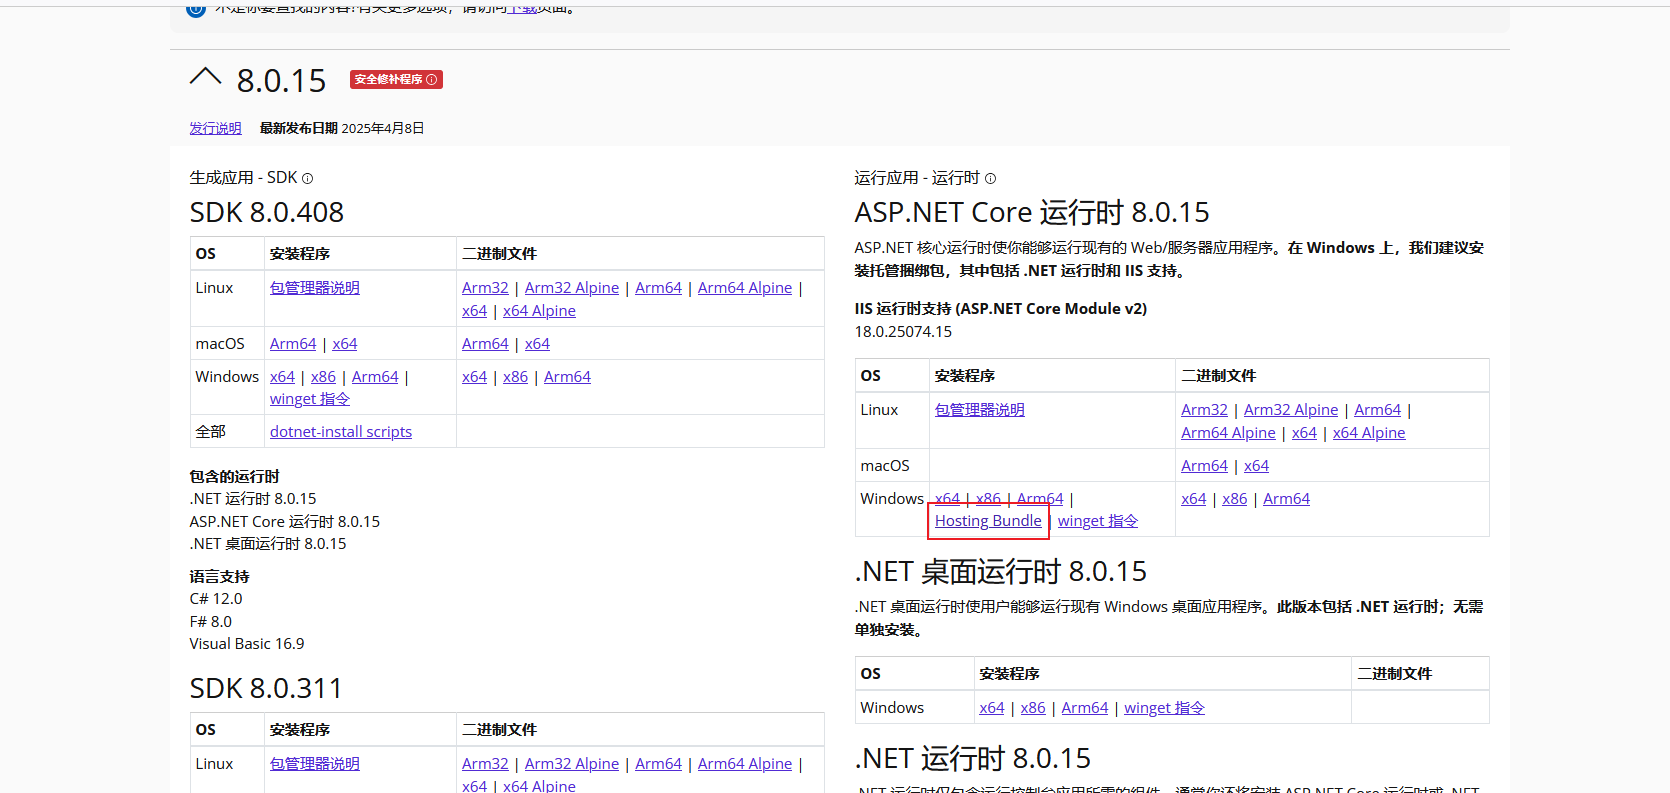Download SDK 8.0.408 Linux Arm64 Alpine binary
Viewport: 1670px width, 793px height.
745,288
